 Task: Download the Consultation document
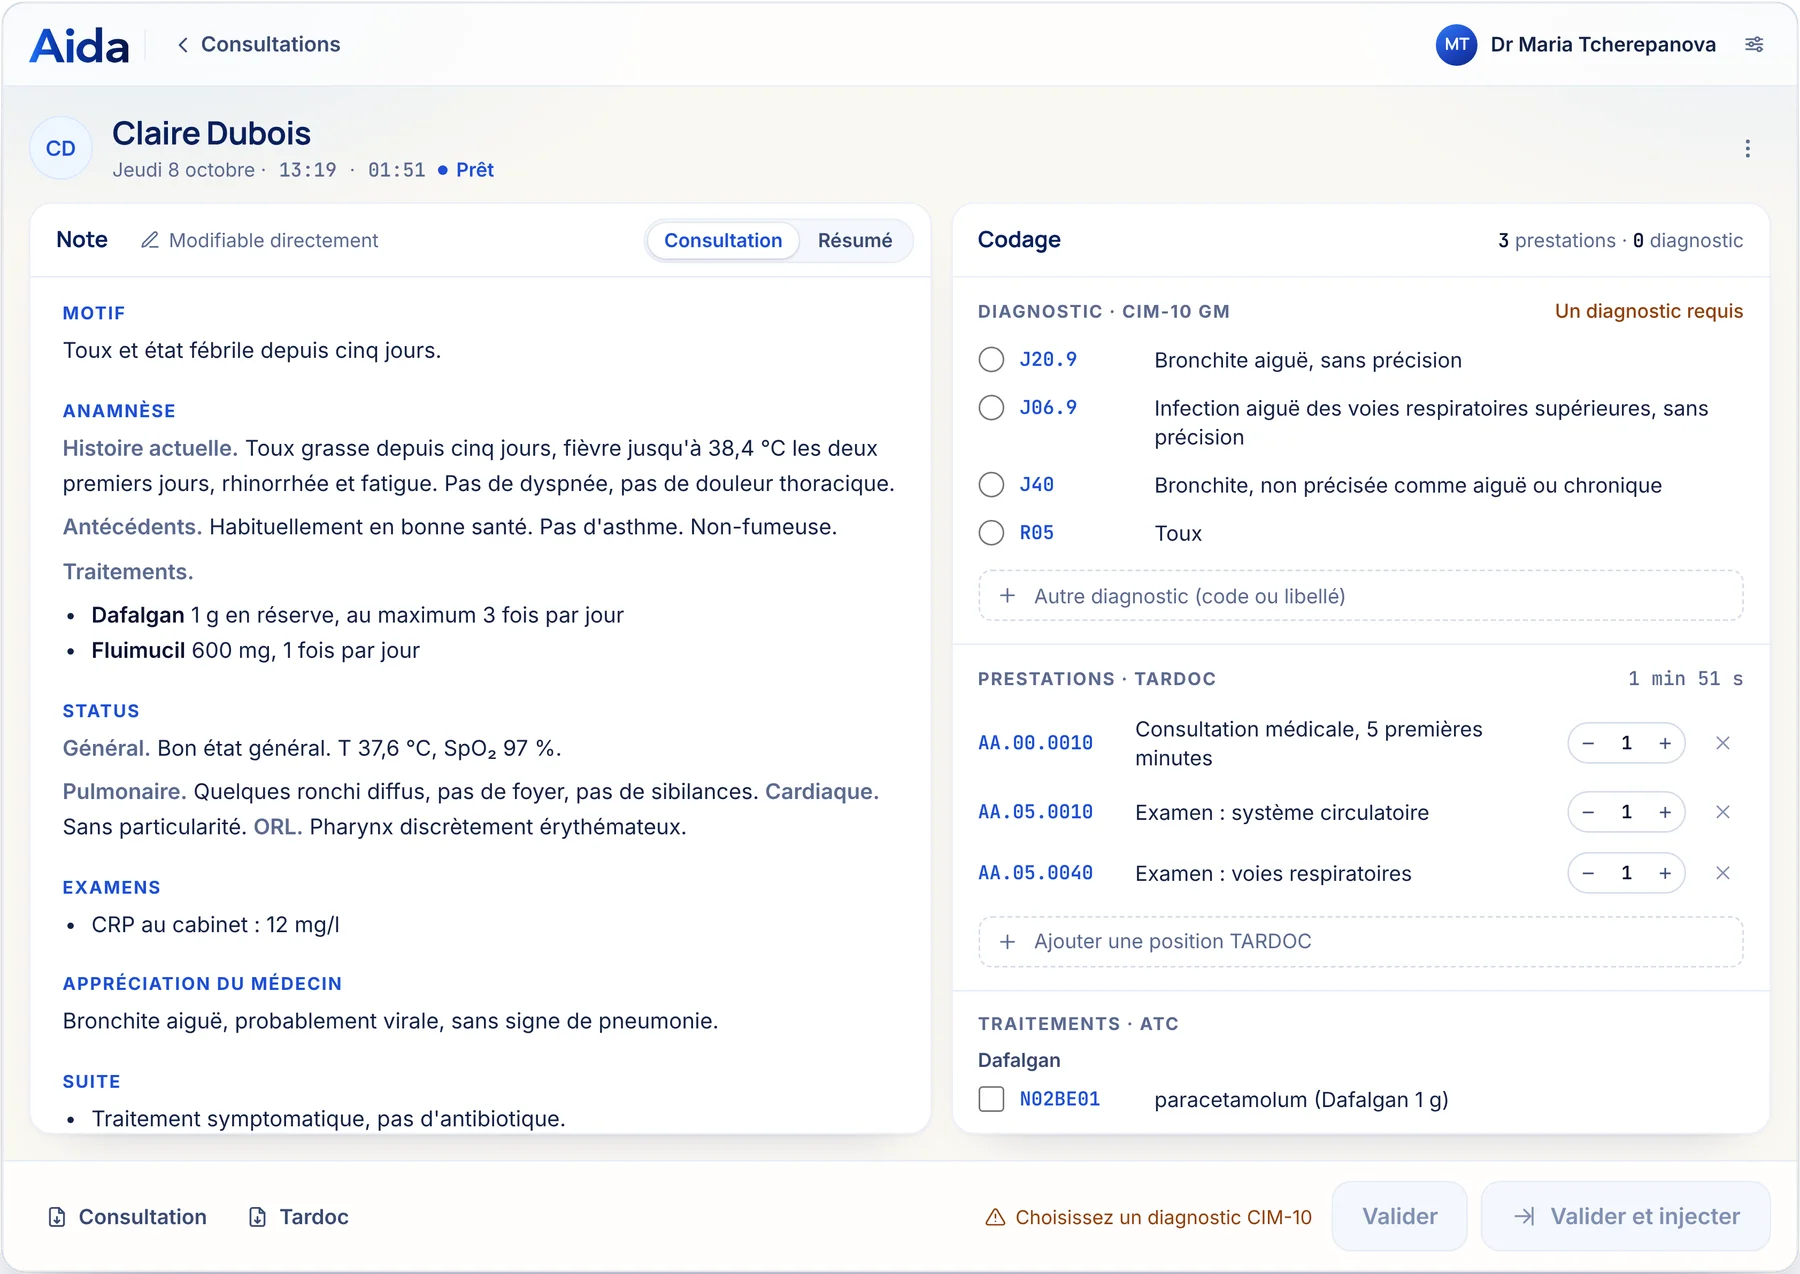tap(127, 1217)
